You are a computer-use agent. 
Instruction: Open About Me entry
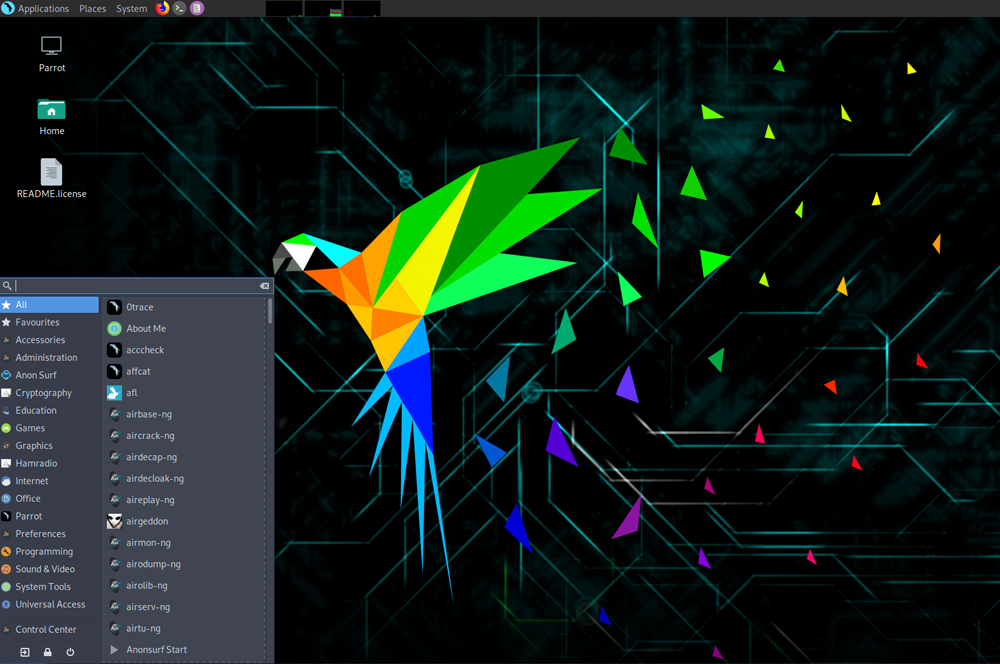185,328
